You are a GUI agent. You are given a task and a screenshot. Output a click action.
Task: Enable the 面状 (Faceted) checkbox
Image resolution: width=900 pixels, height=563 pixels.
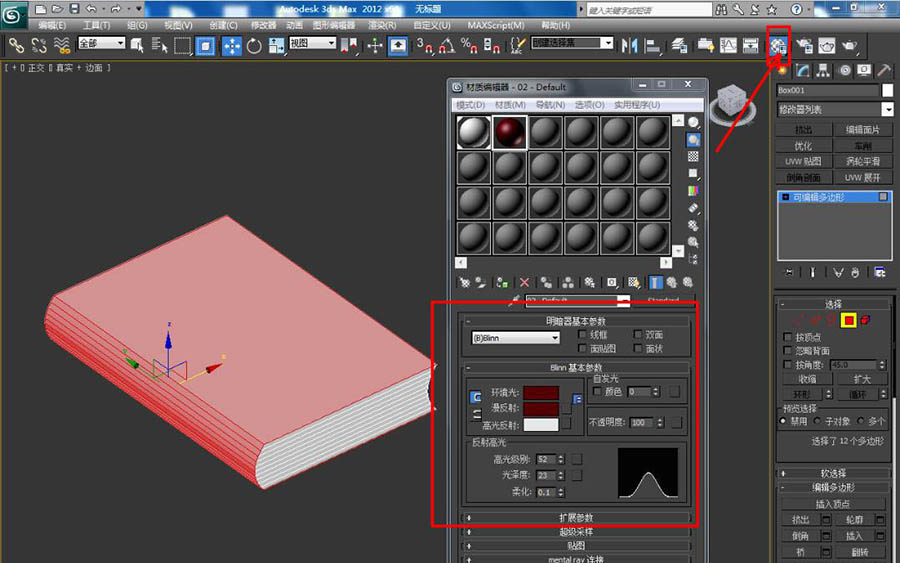point(638,348)
